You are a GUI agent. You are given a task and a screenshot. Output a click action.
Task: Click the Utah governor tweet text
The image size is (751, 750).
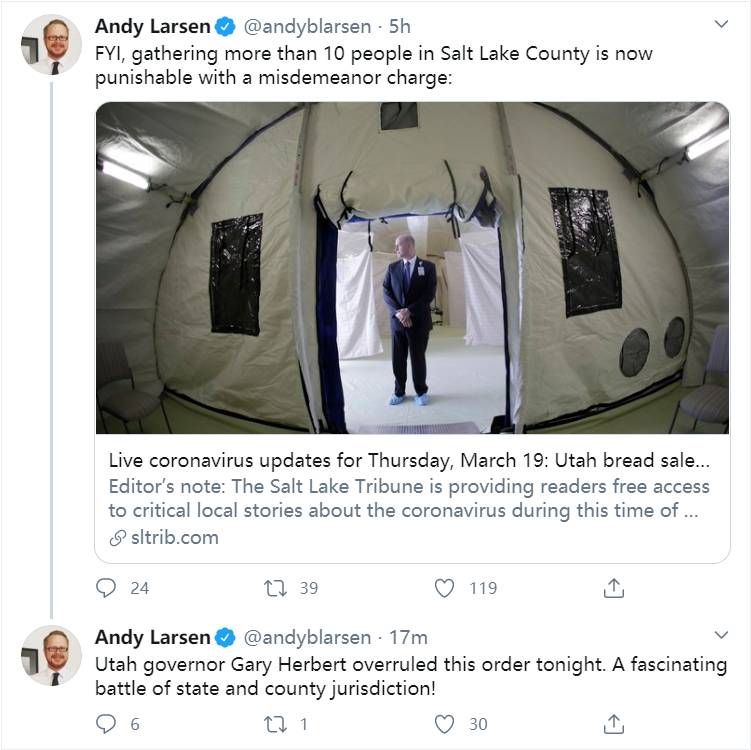tap(410, 676)
